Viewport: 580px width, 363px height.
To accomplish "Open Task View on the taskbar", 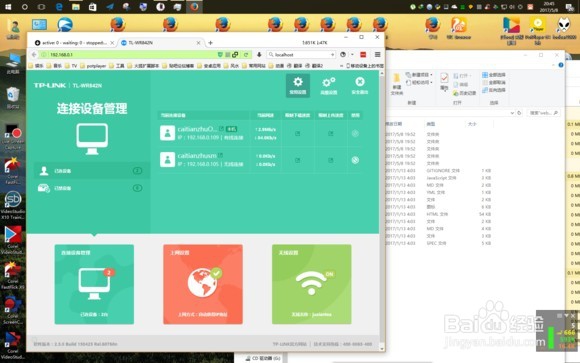I will click(x=41, y=7).
